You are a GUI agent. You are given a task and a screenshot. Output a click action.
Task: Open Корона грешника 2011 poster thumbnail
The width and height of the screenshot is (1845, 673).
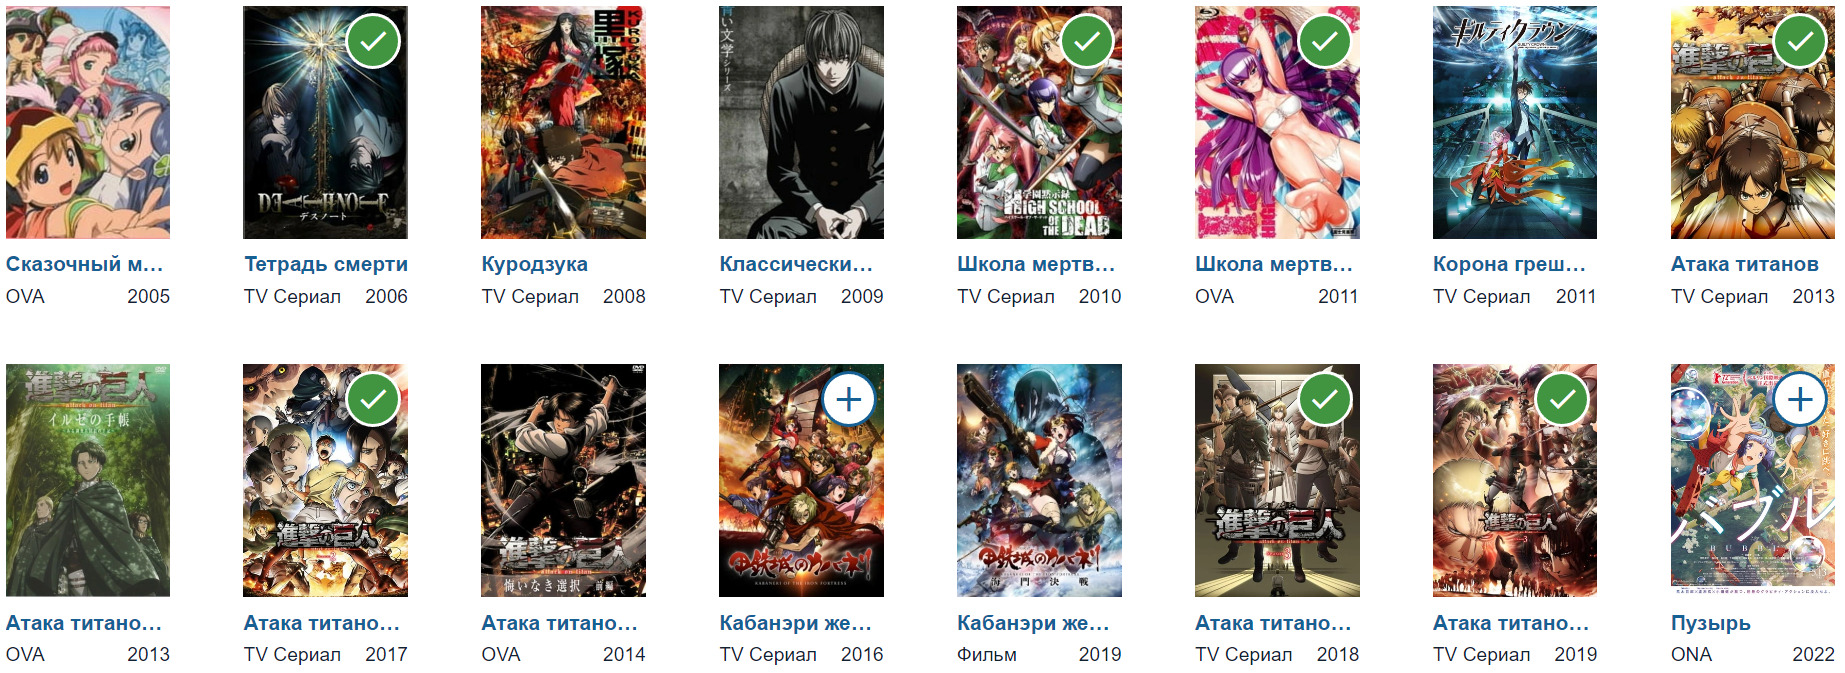coord(1515,122)
